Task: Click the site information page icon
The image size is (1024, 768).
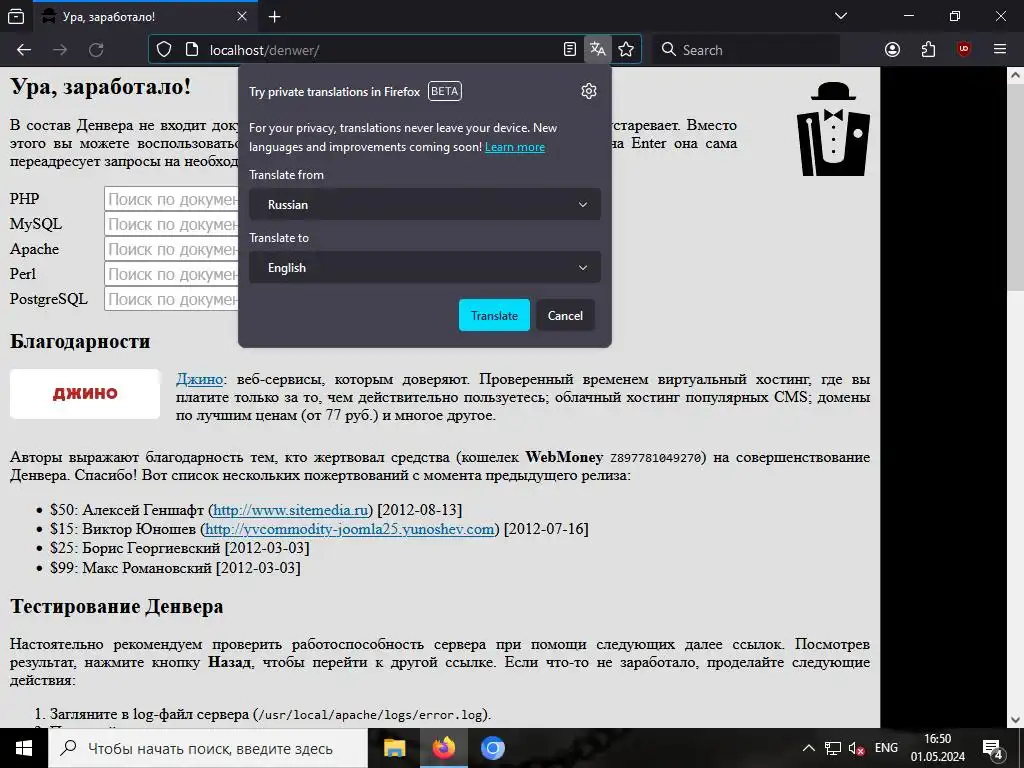Action: point(192,50)
